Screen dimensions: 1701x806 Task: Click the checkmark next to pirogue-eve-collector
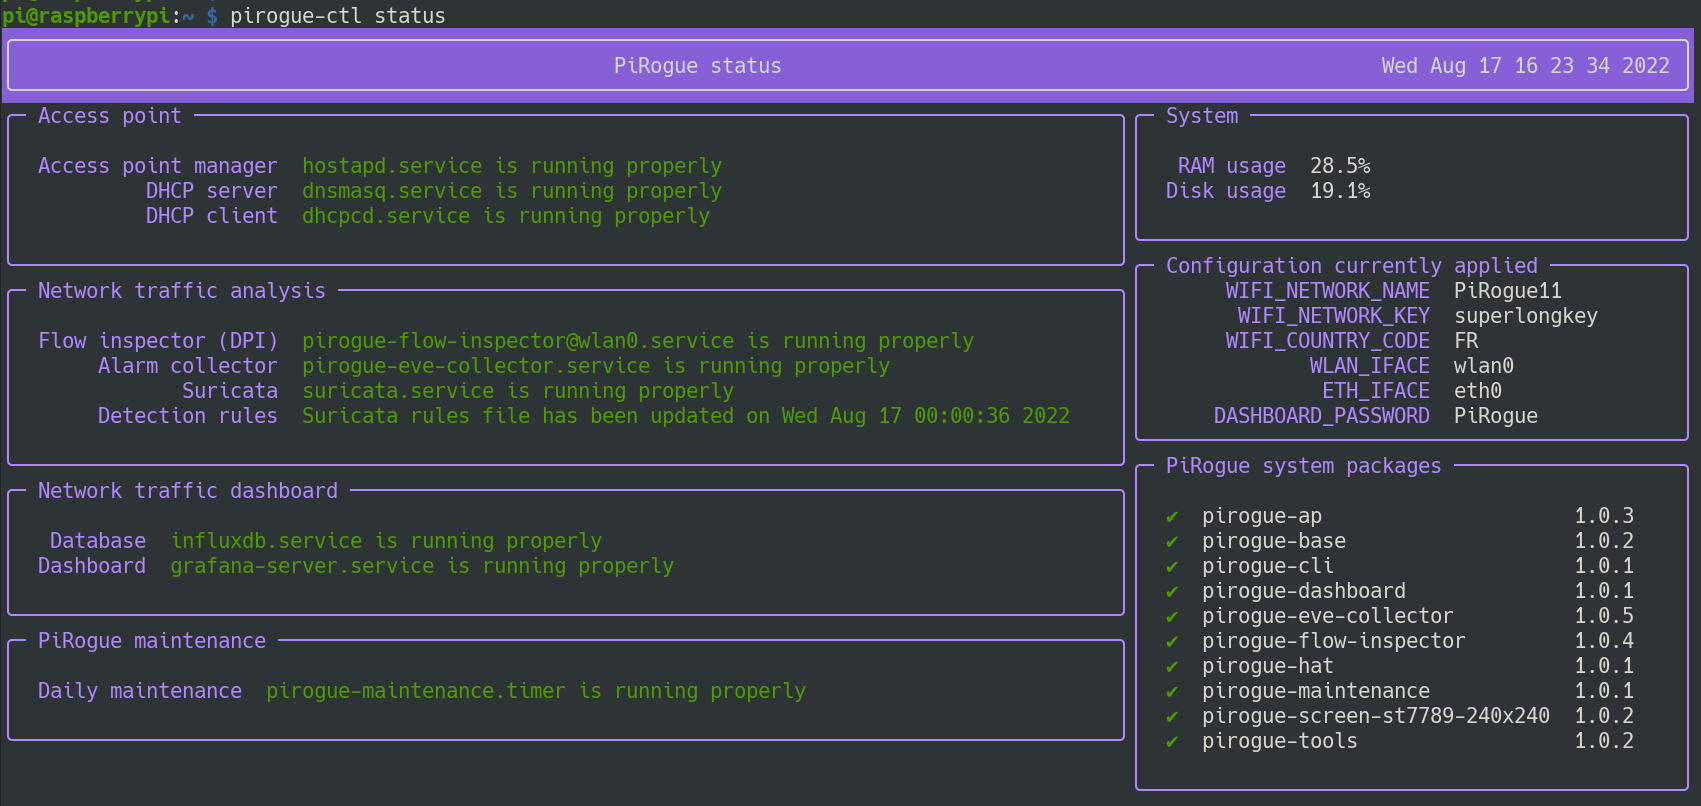point(1172,617)
